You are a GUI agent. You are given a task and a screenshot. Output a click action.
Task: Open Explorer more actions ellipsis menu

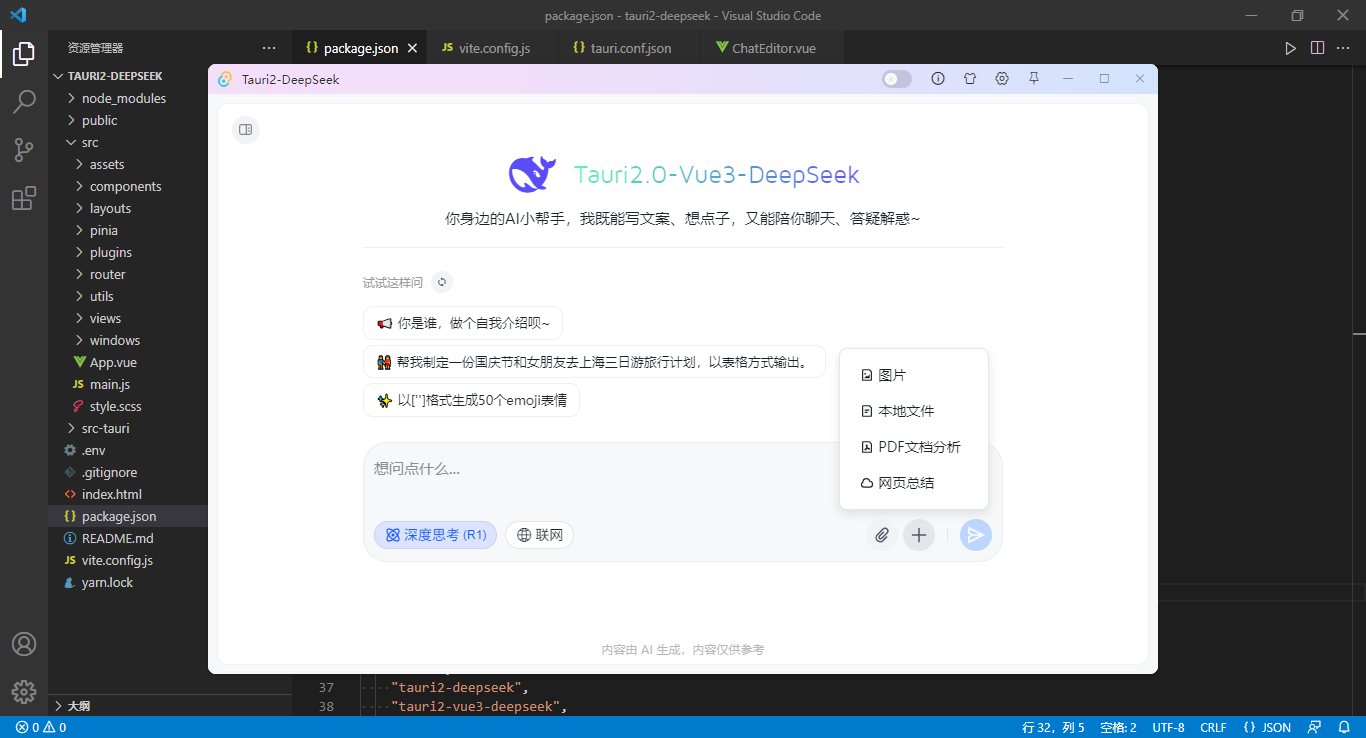[269, 48]
